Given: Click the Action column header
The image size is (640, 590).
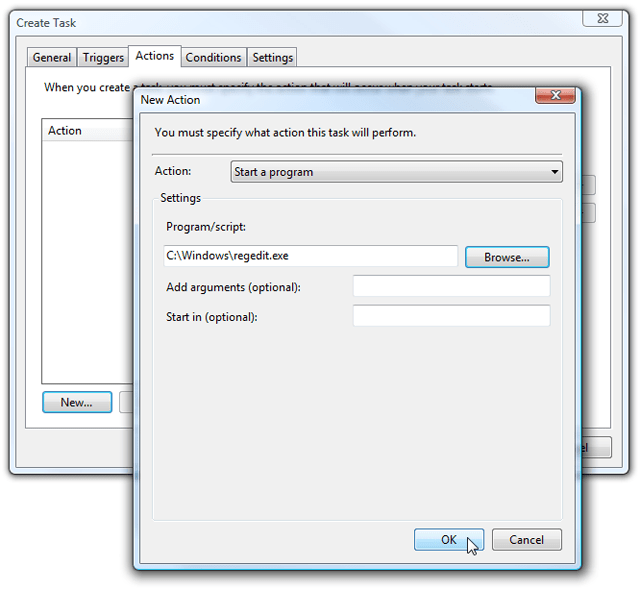Looking at the screenshot, I should point(87,131).
